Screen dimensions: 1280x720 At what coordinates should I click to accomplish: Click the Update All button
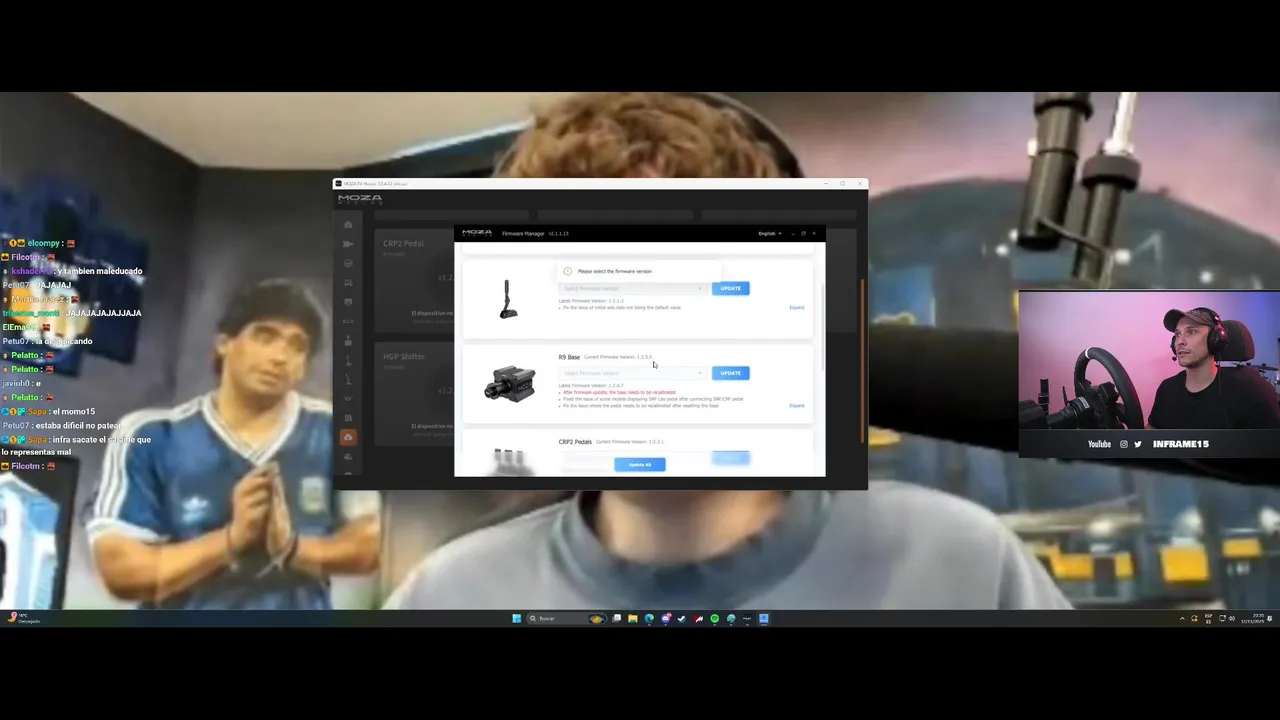pos(640,464)
